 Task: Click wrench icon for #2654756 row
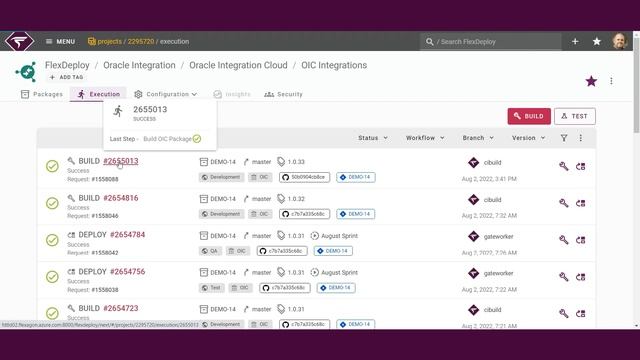[564, 276]
